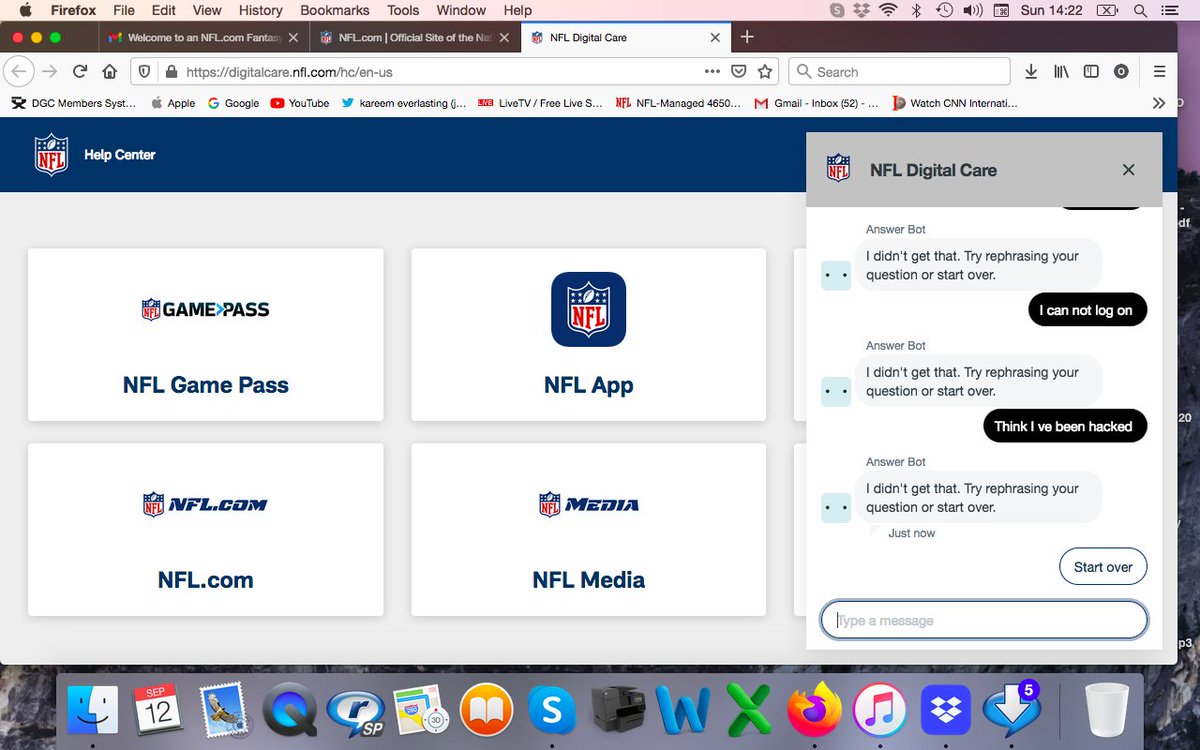1200x750 pixels.
Task: Open the Library toolbar icon
Action: pyautogui.click(x=1061, y=72)
